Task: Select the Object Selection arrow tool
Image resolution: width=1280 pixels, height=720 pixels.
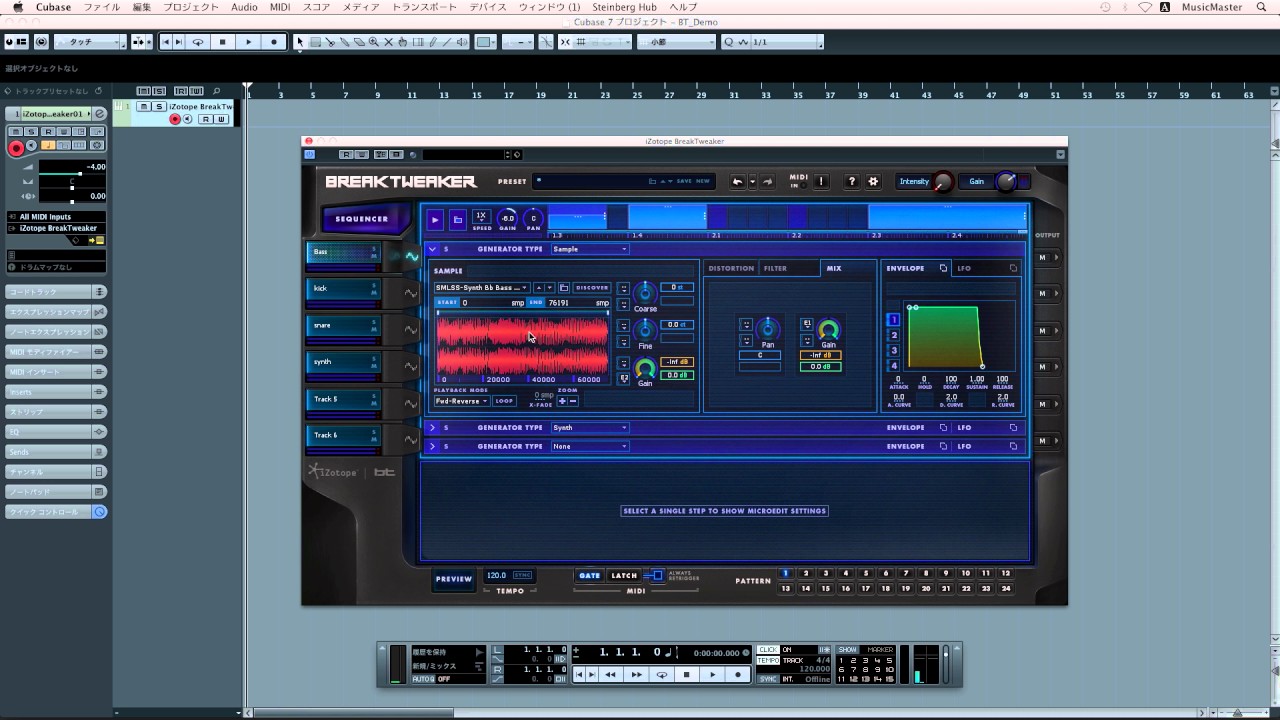Action: (x=300, y=42)
